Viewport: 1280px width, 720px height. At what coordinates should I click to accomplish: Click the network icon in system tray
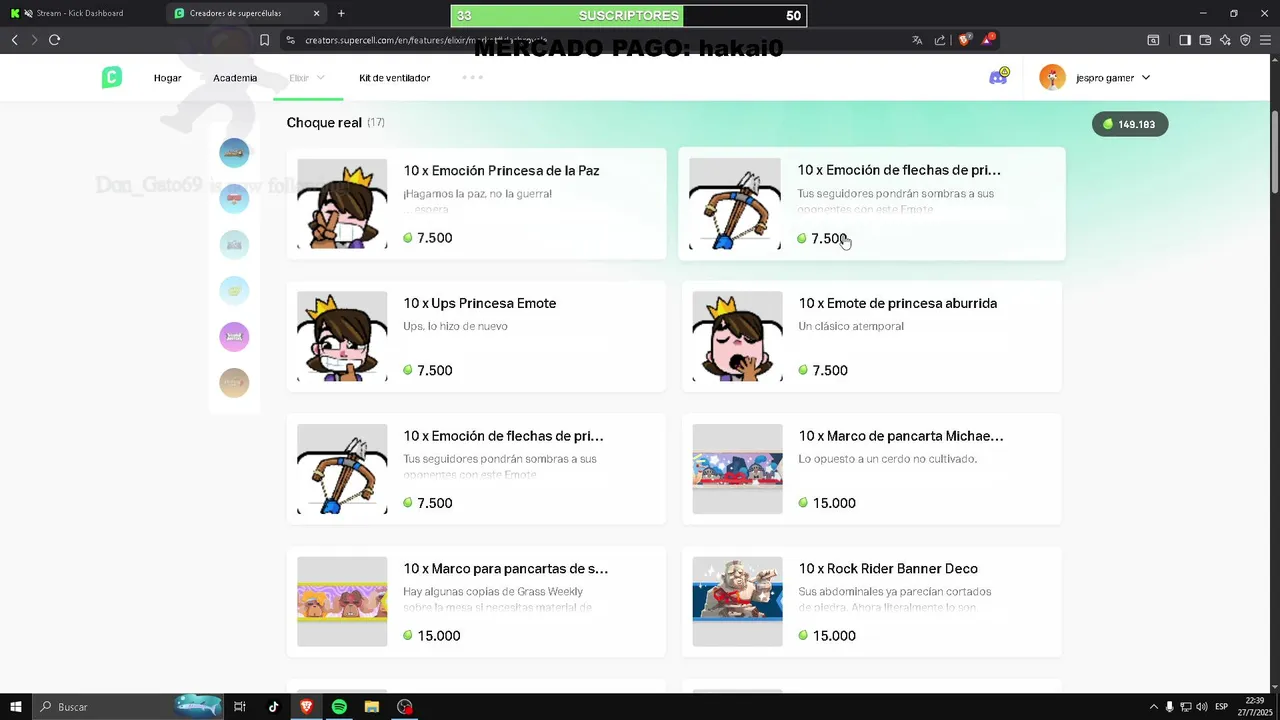point(1185,707)
